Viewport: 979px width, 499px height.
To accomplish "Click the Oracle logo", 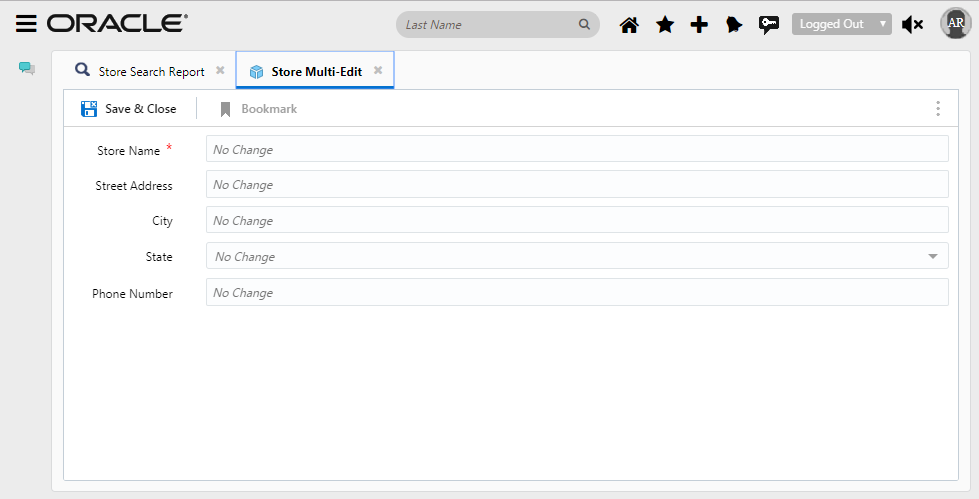I will point(117,24).
